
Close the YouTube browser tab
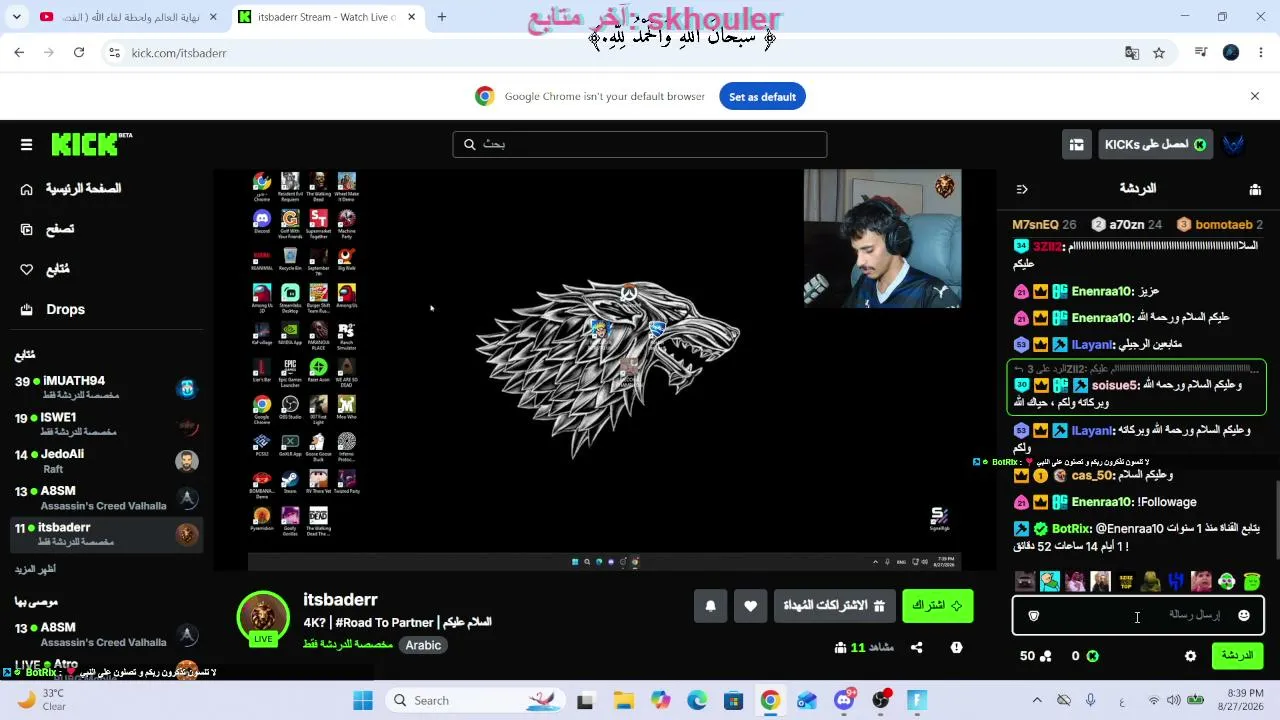coord(212,17)
